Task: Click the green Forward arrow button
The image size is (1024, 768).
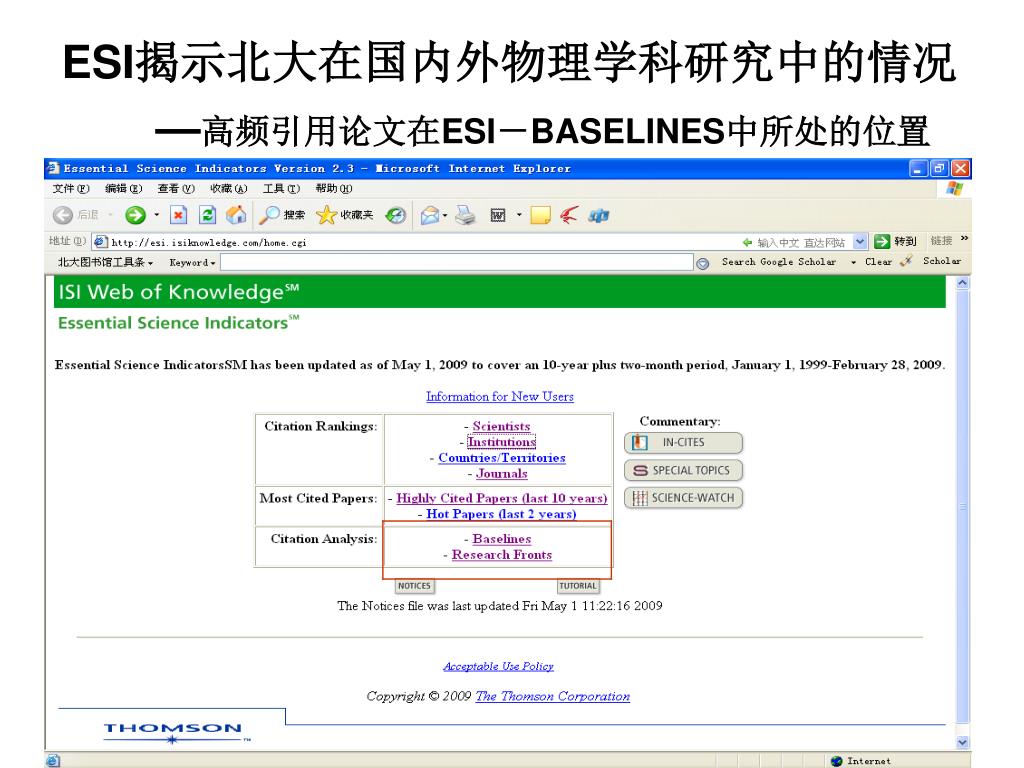Action: tap(135, 215)
